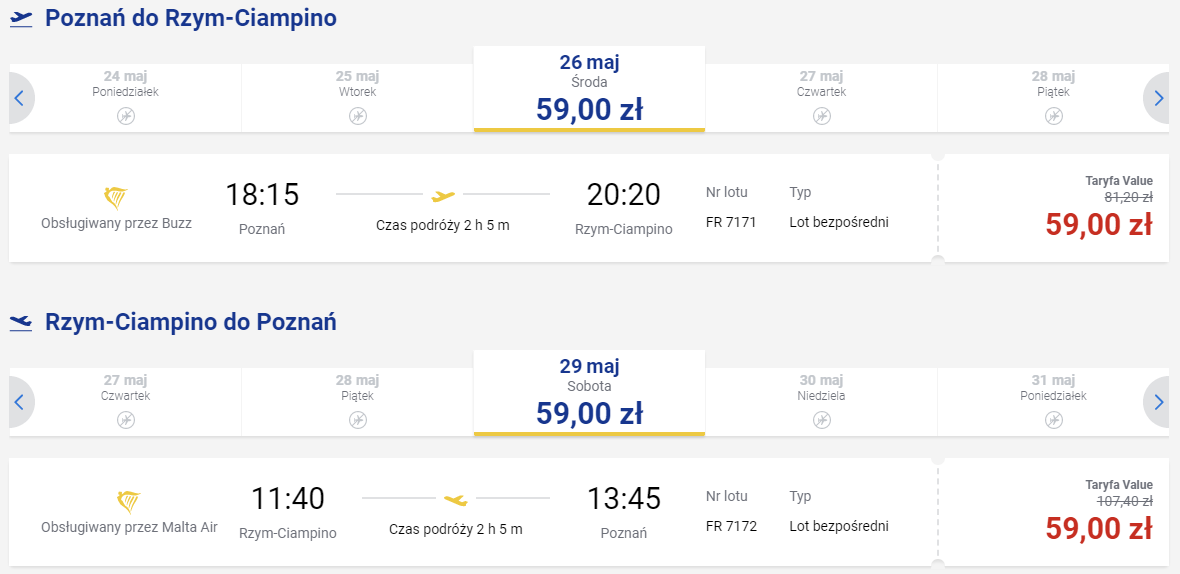The width and height of the screenshot is (1180, 574).
Task: Click the no-flight icon under 30 maj Niedziela
Action: pyautogui.click(x=822, y=420)
